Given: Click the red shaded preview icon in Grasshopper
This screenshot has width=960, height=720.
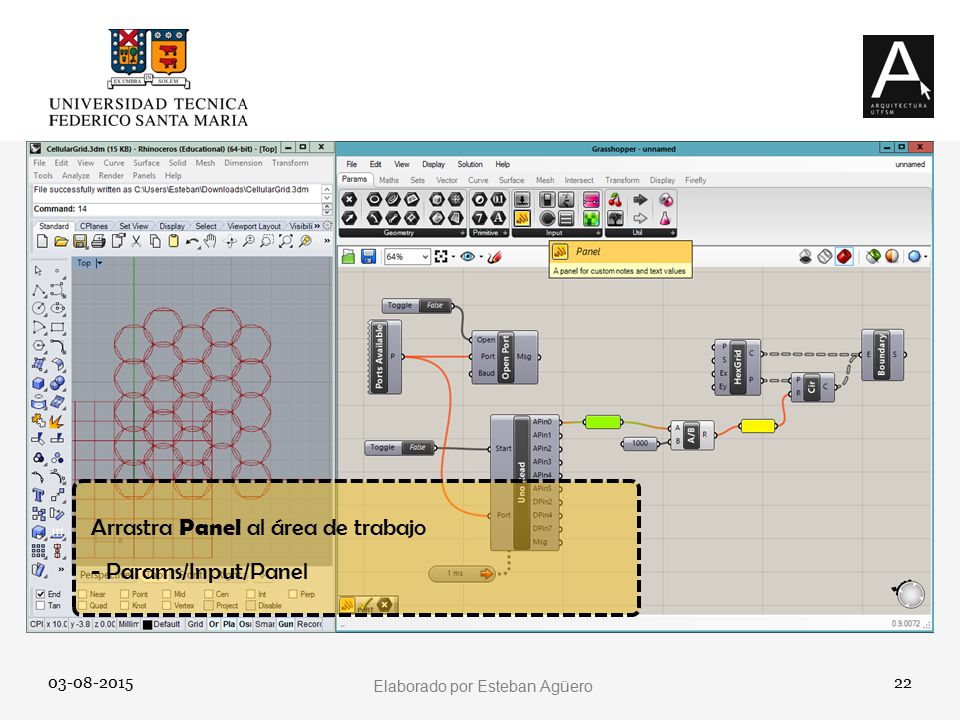Looking at the screenshot, I should 844,257.
